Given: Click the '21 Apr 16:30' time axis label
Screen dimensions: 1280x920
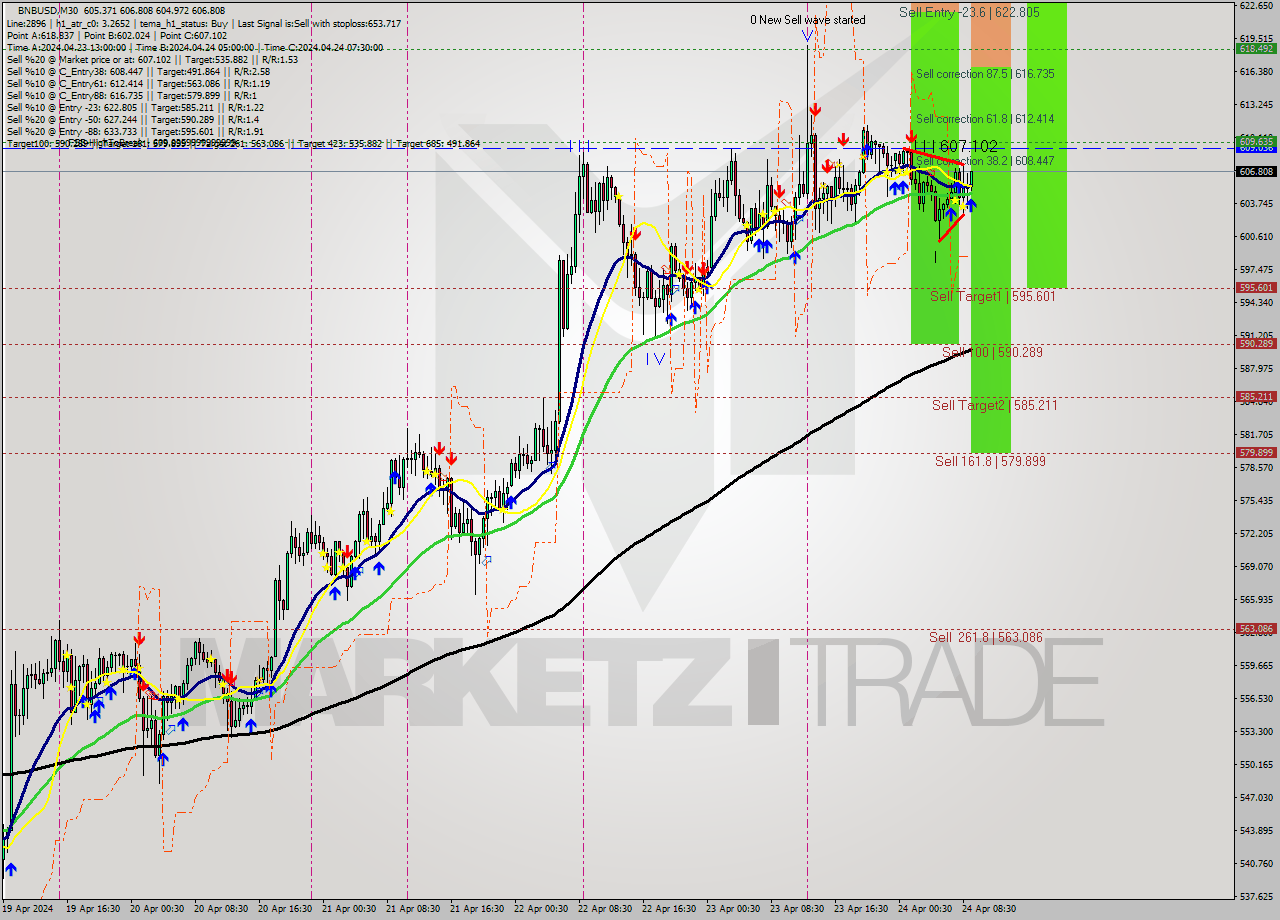Looking at the screenshot, I should (x=476, y=909).
